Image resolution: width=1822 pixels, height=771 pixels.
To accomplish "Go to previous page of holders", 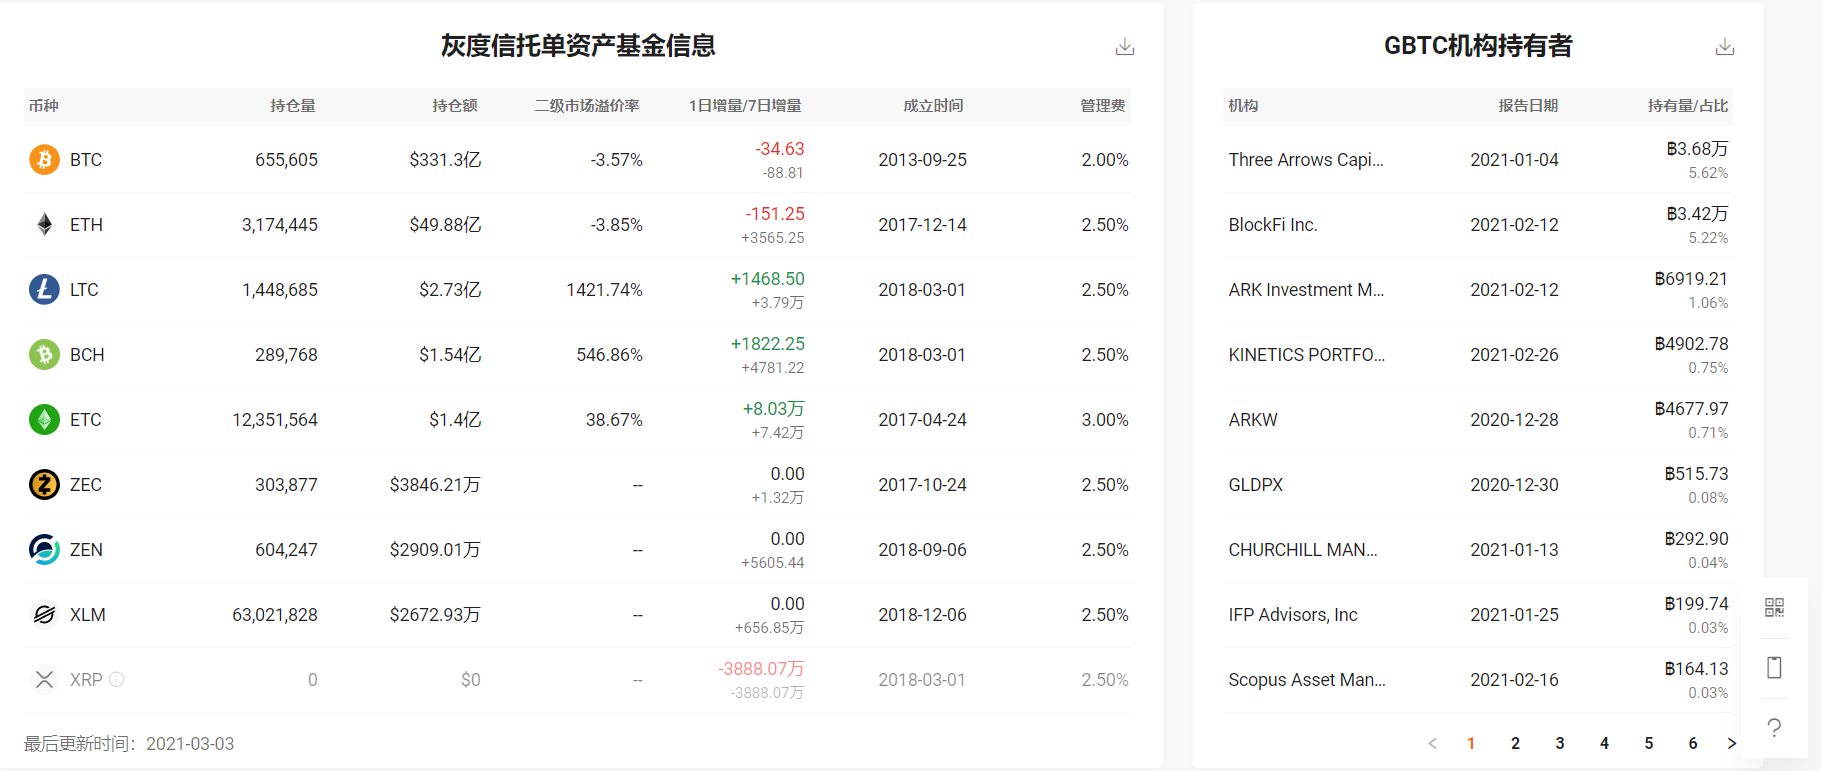I will (x=1432, y=743).
